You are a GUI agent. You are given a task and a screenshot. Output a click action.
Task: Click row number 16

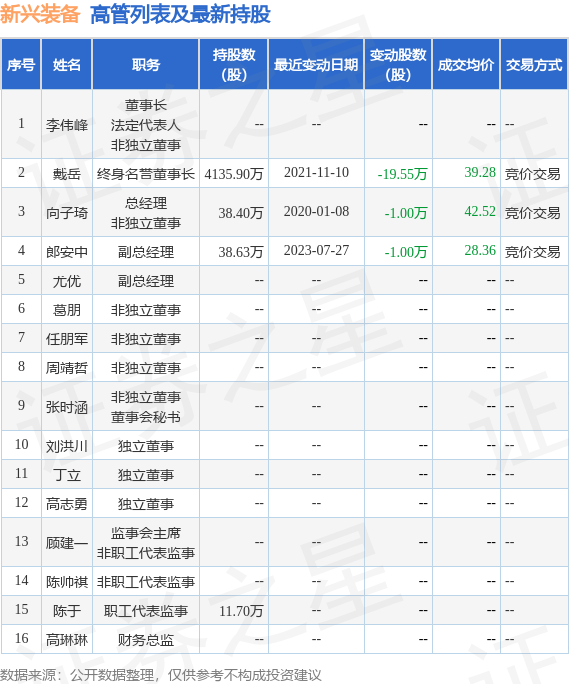tap(21, 638)
